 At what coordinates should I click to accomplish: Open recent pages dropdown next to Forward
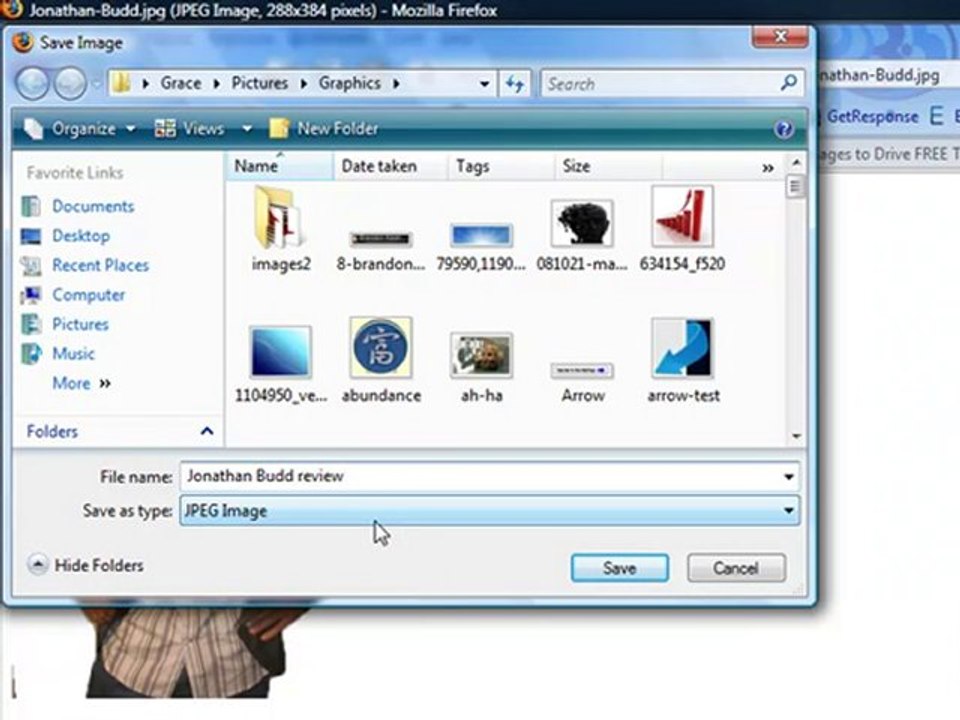coord(97,83)
